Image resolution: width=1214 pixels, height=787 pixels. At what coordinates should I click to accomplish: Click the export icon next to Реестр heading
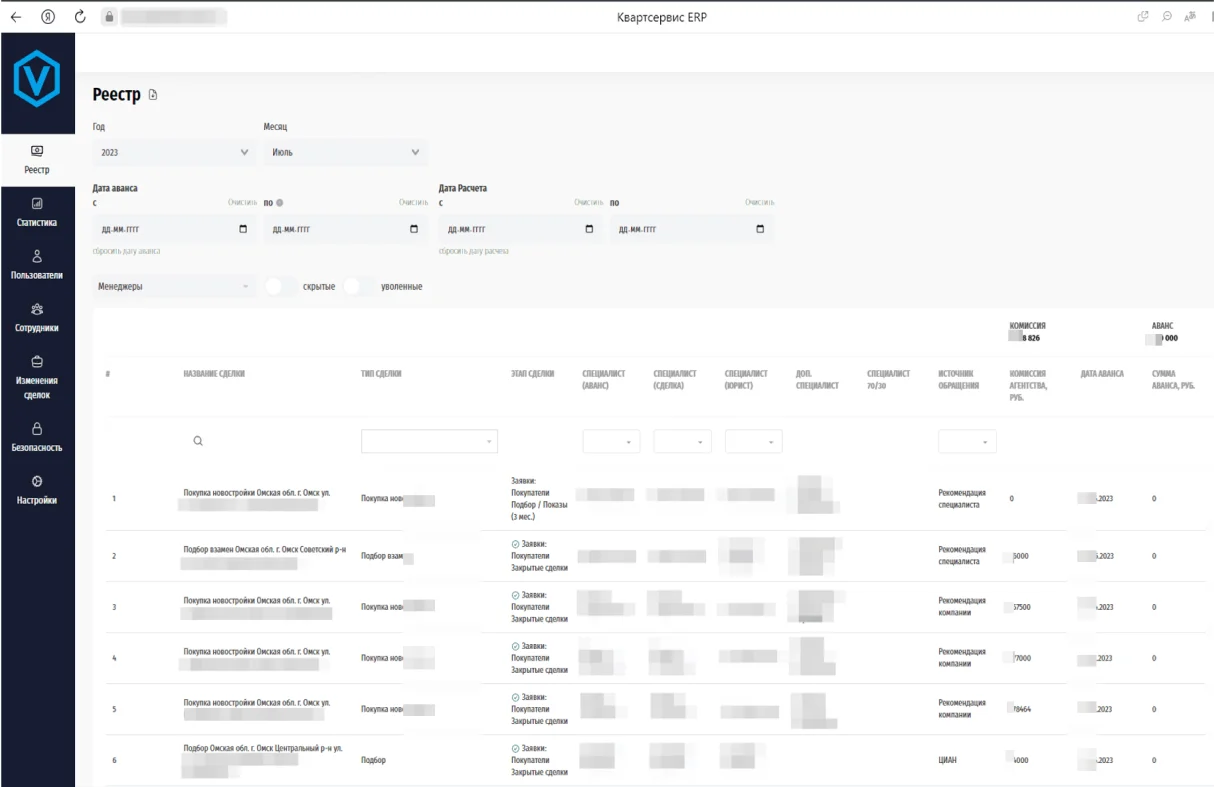pyautogui.click(x=153, y=95)
